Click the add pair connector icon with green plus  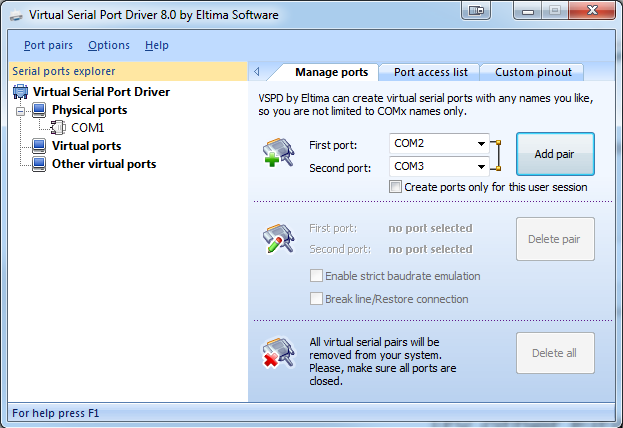pyautogui.click(x=279, y=152)
